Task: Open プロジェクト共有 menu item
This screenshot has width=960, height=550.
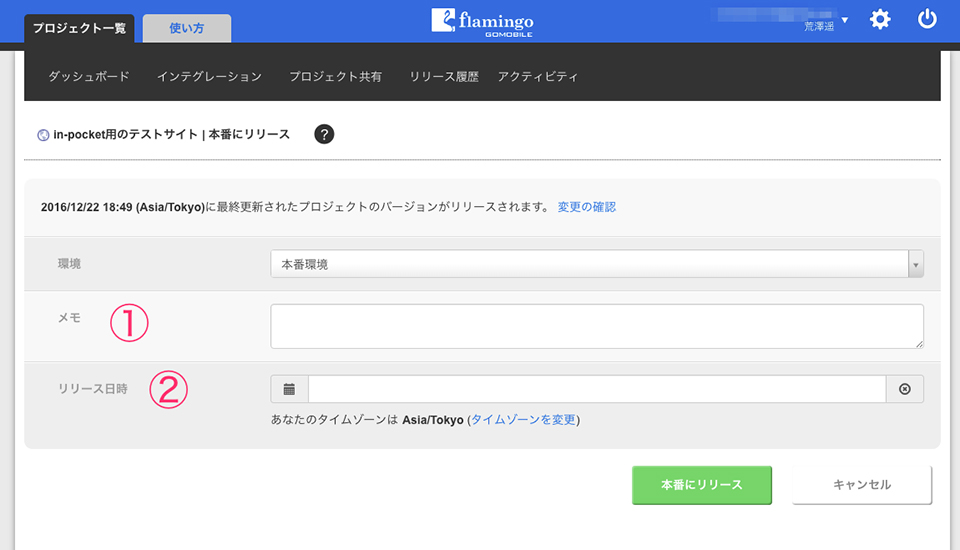Action: coord(336,77)
